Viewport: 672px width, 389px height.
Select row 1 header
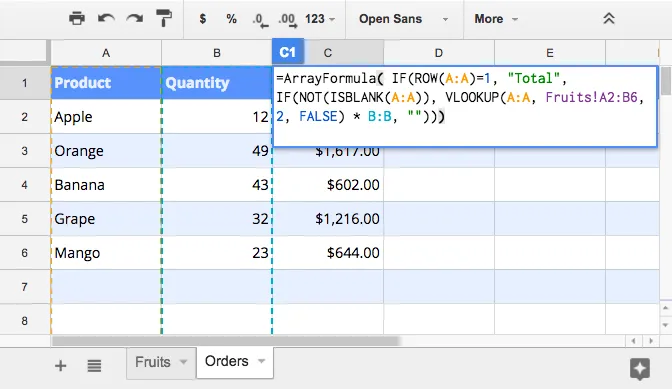(25, 83)
